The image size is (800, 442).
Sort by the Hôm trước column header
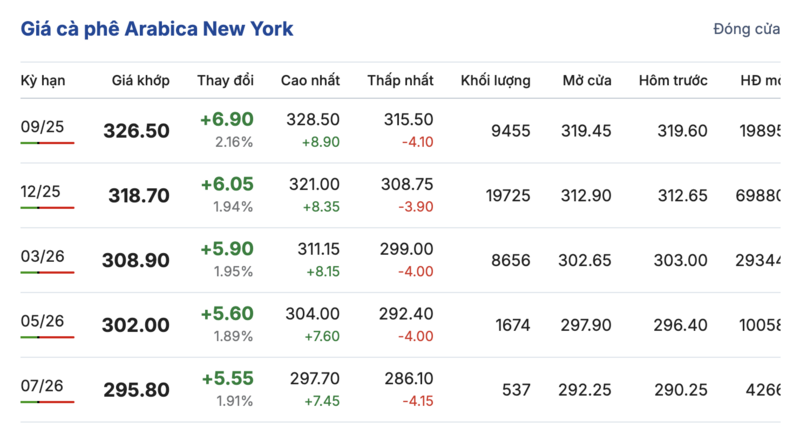click(673, 80)
